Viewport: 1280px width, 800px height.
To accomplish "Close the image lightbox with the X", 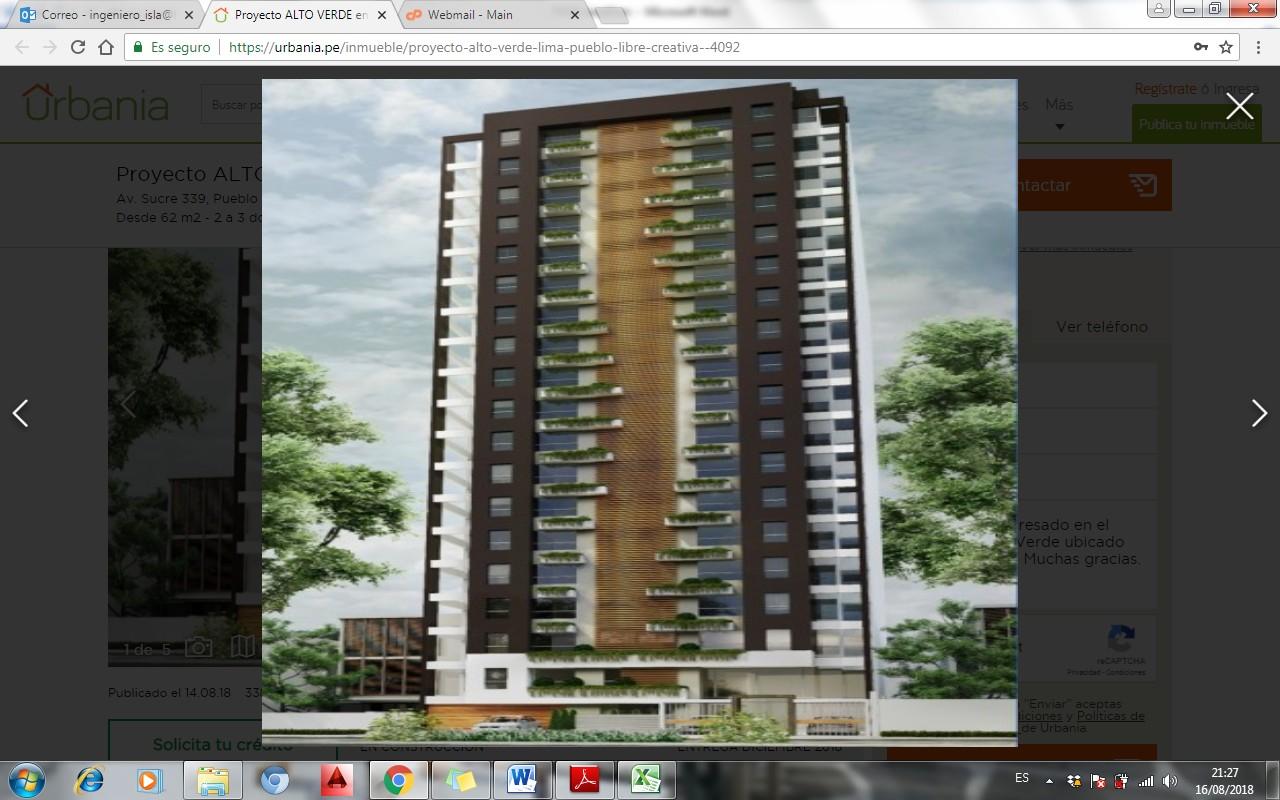I will 1239,106.
